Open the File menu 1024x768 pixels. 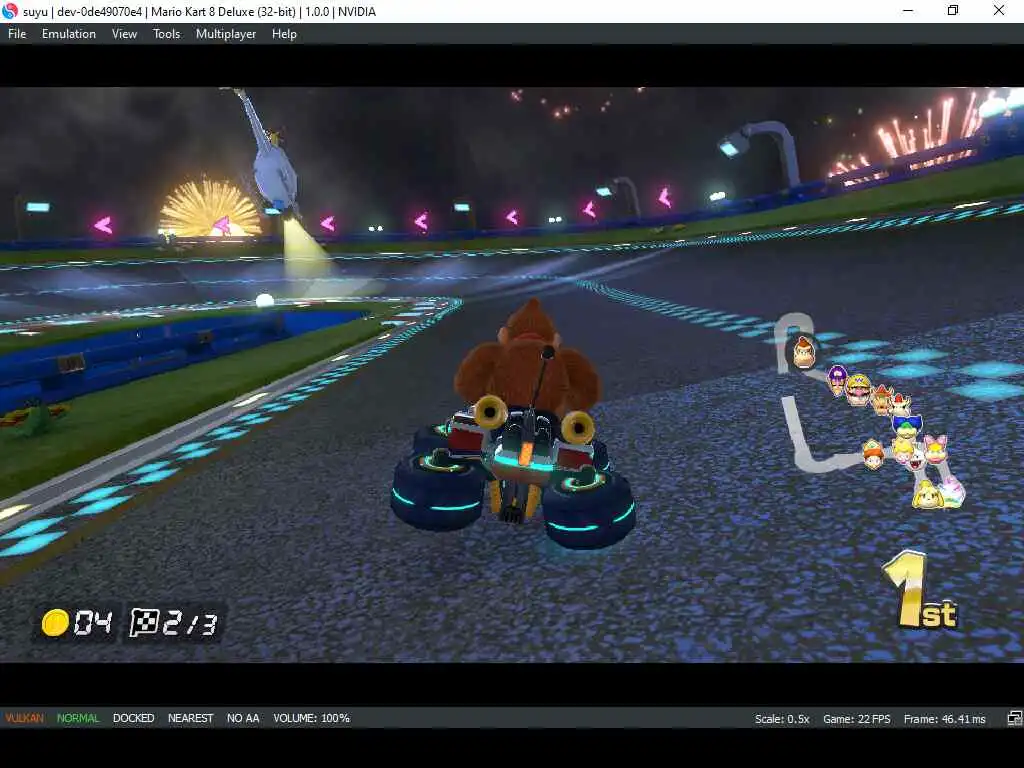click(x=17, y=34)
